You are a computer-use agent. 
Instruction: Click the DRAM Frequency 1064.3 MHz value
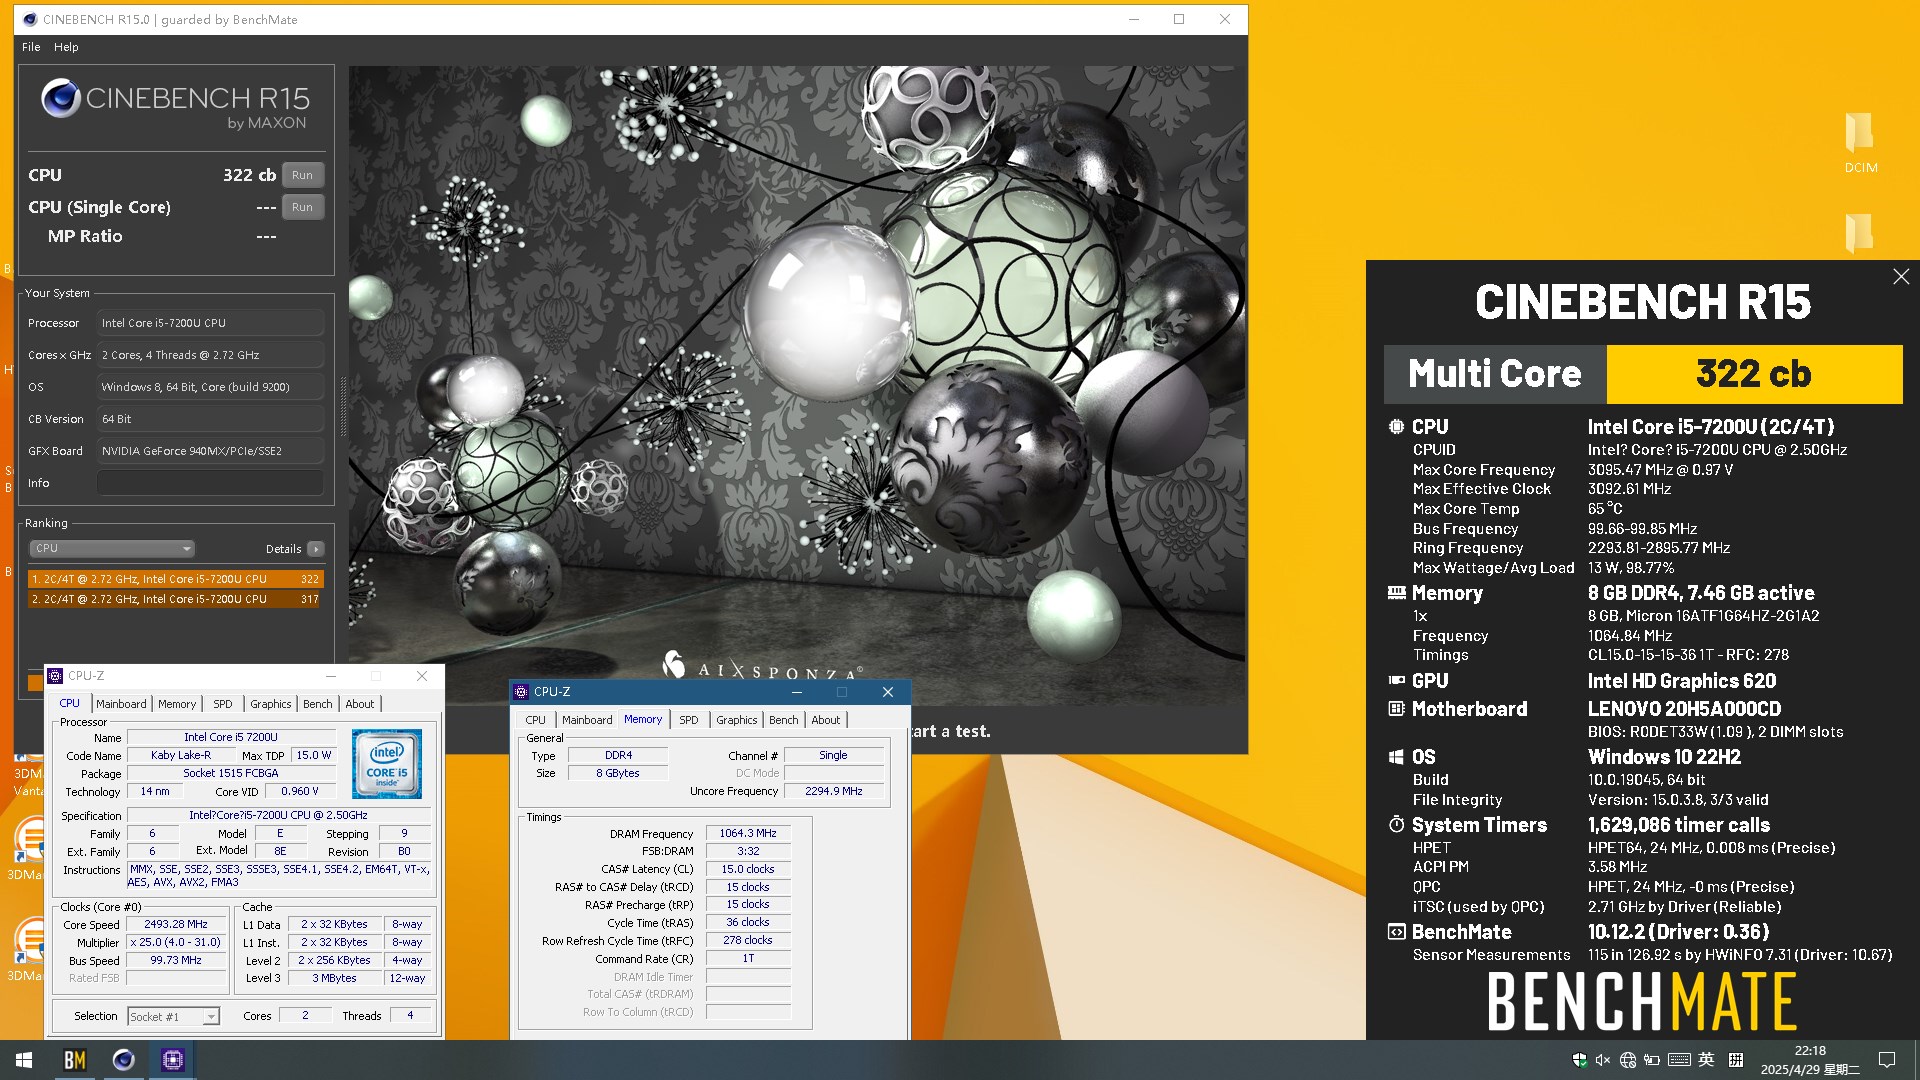pos(748,833)
